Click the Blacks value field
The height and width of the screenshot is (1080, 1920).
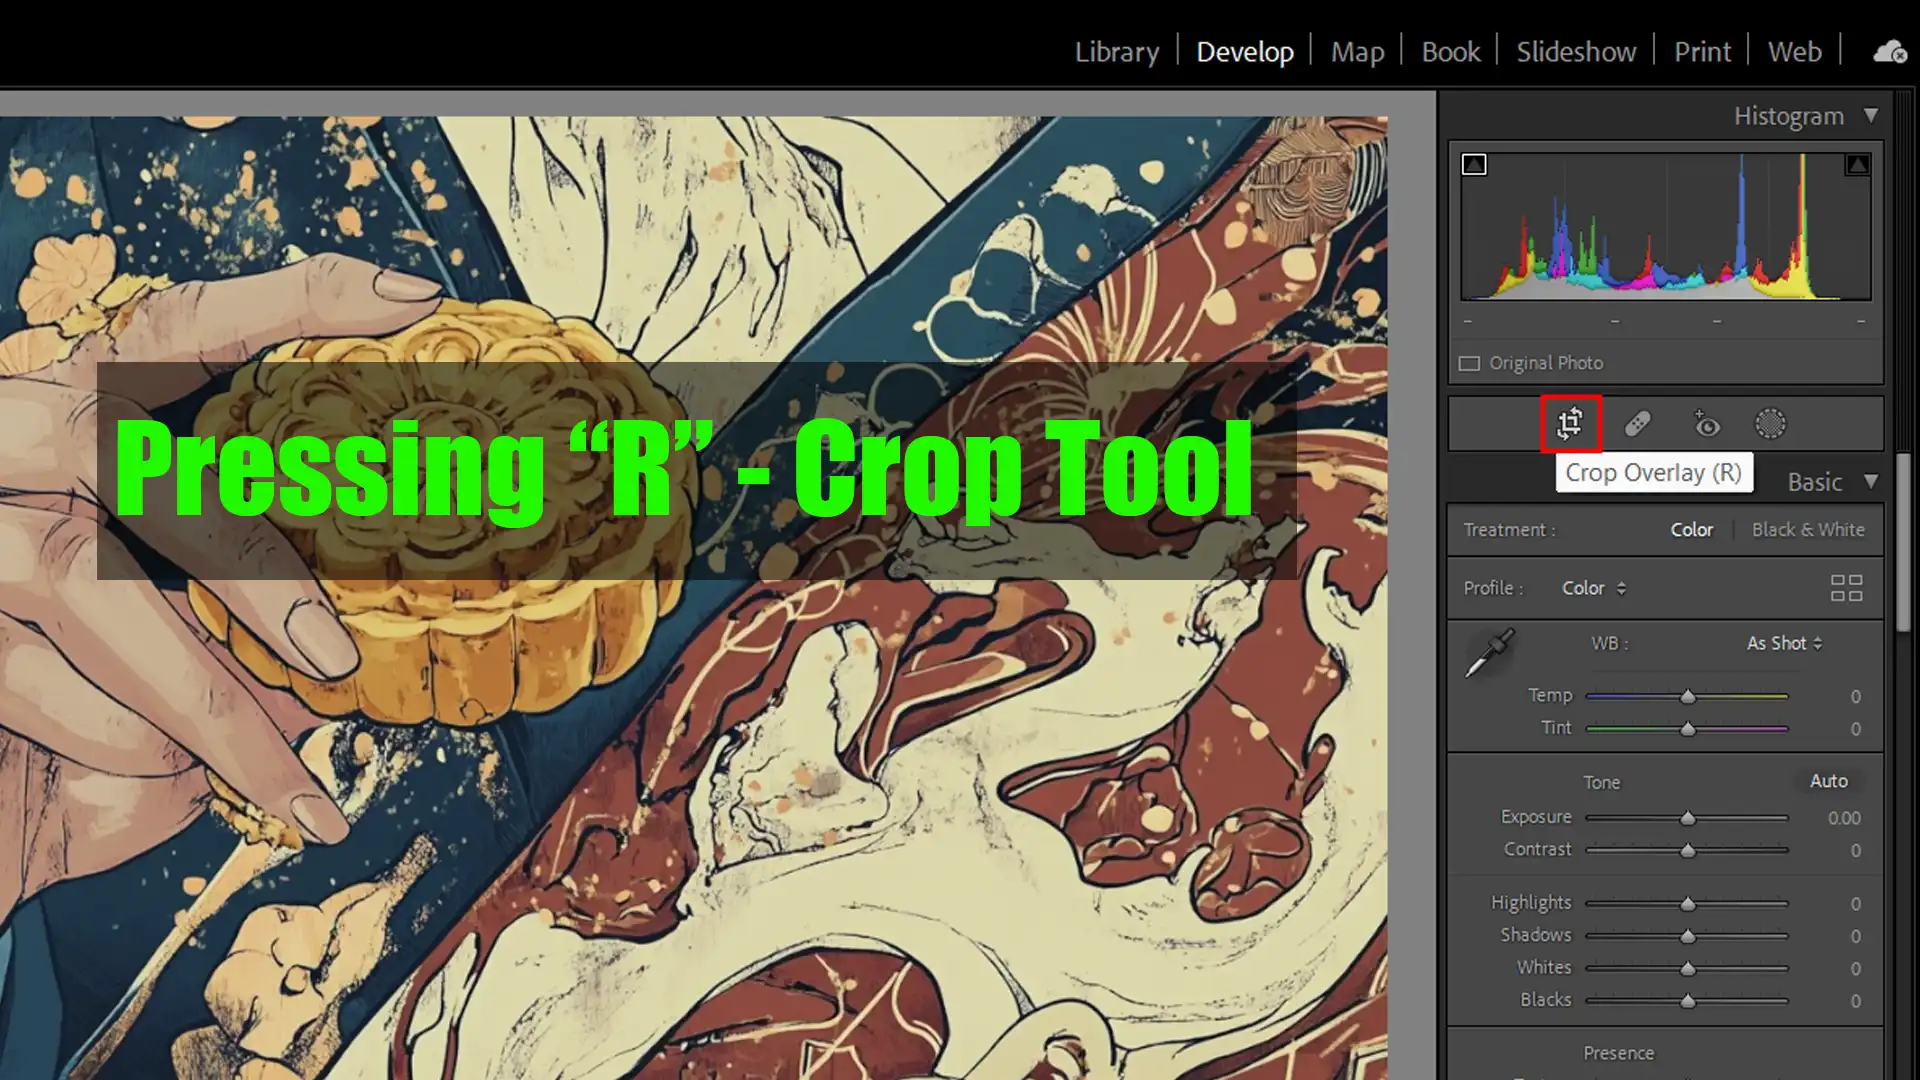[1855, 1001]
